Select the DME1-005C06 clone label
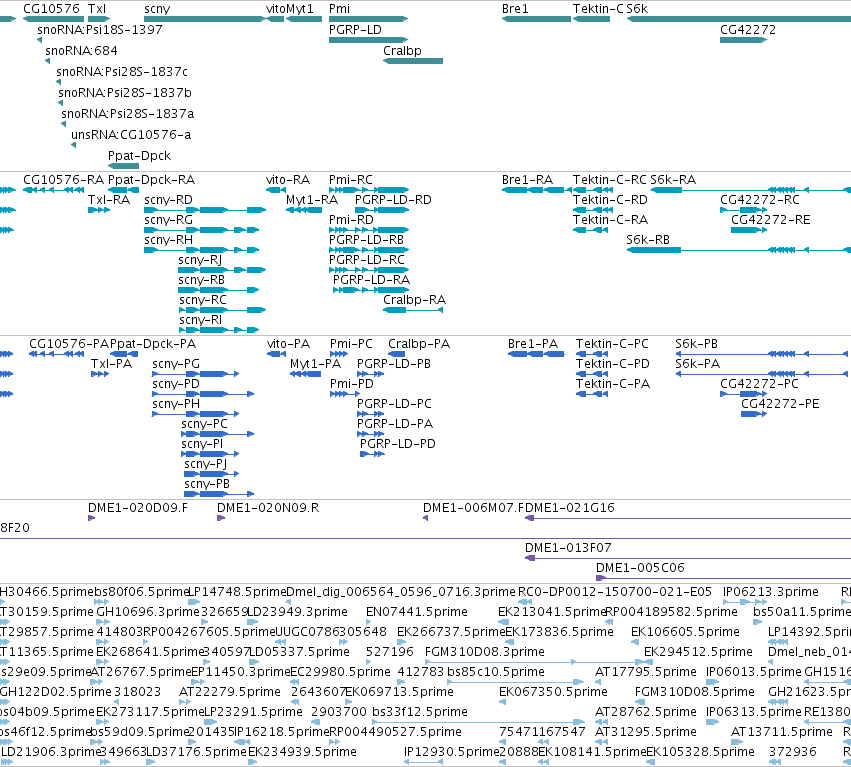851x767 pixels. (640, 568)
